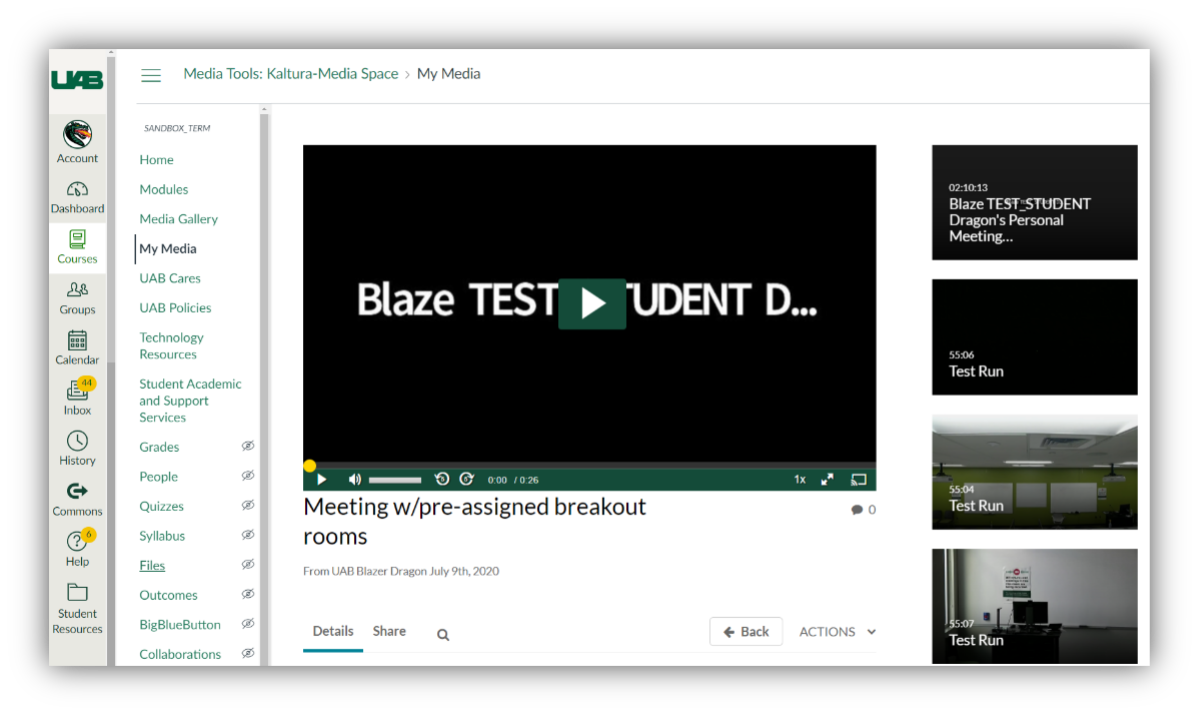Change playback speed via the 1x control
1200x715 pixels.
[x=799, y=479]
